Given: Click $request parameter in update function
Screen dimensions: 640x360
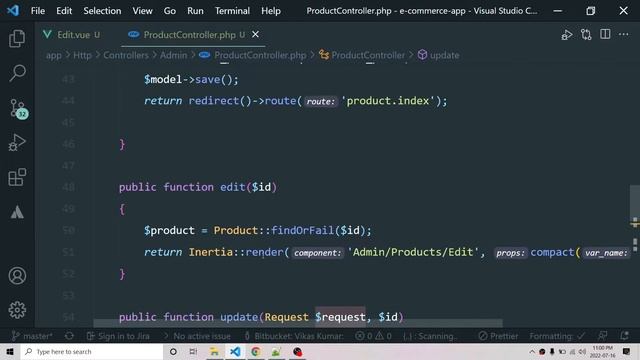Looking at the screenshot, I should click(340, 317).
